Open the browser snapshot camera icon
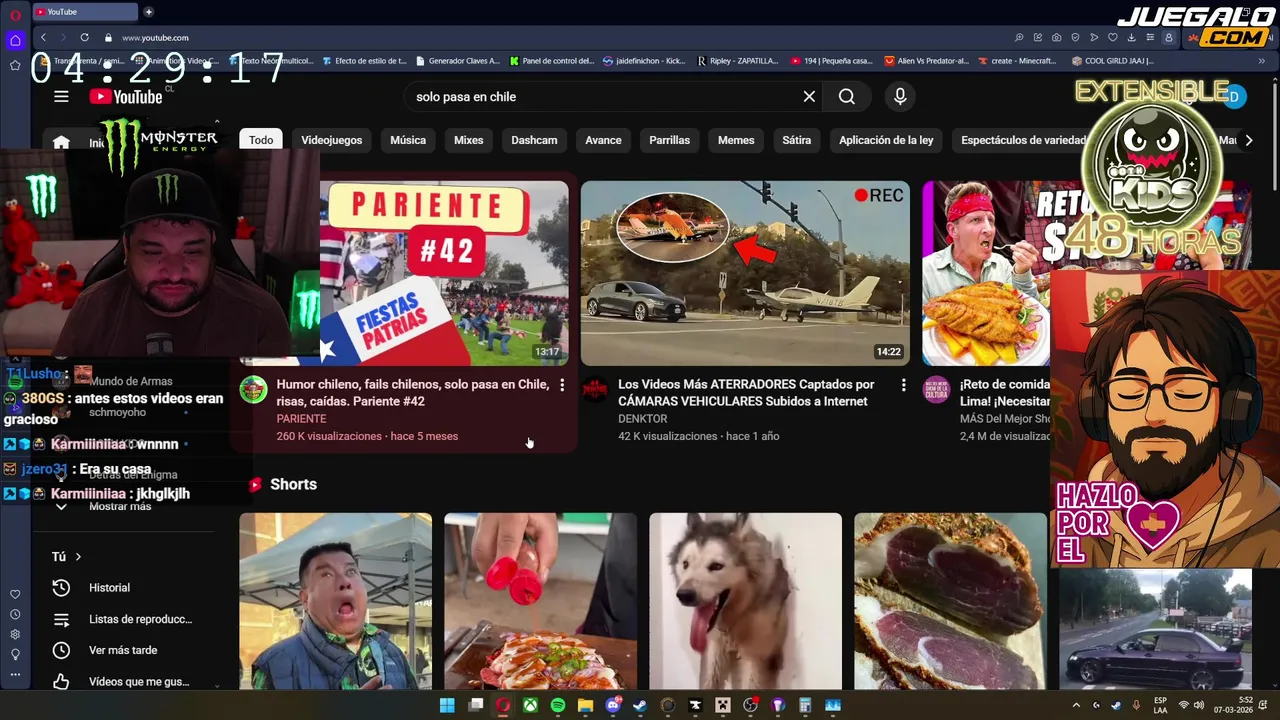 (1057, 38)
